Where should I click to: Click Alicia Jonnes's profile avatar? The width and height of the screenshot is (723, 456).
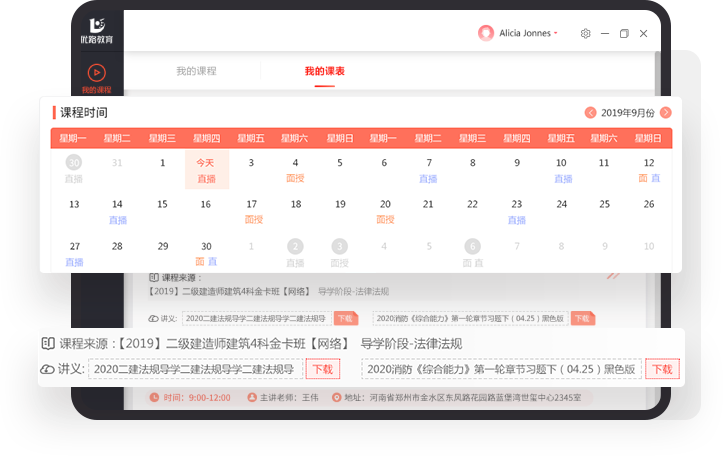[486, 33]
